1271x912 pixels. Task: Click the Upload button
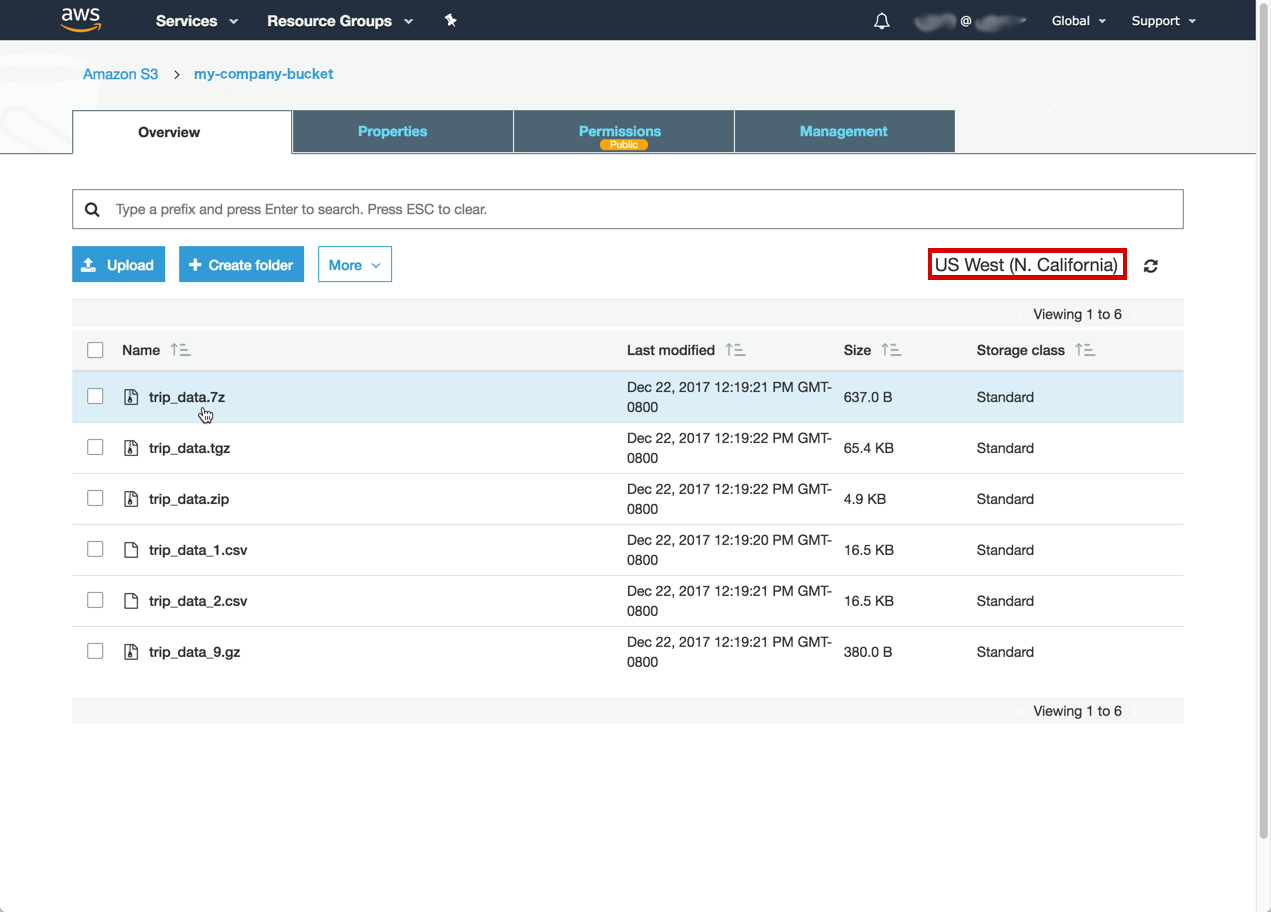(118, 265)
